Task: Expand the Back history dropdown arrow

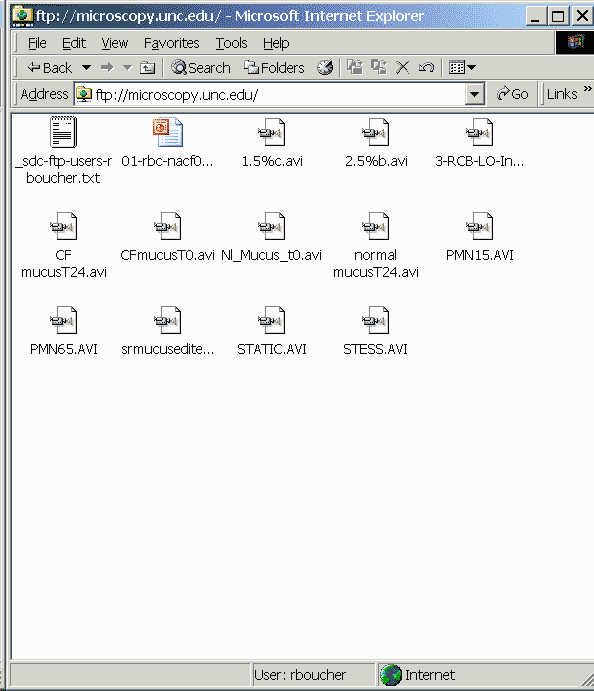Action: [86, 68]
